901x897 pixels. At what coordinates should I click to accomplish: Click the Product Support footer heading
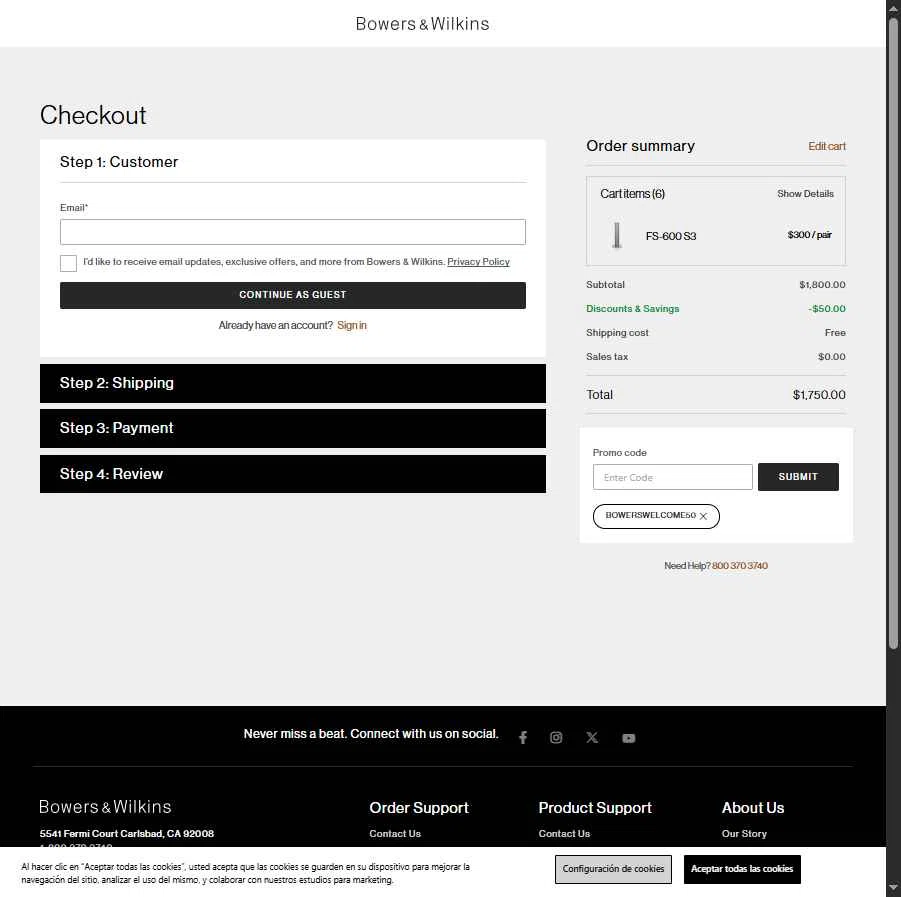[x=595, y=808]
